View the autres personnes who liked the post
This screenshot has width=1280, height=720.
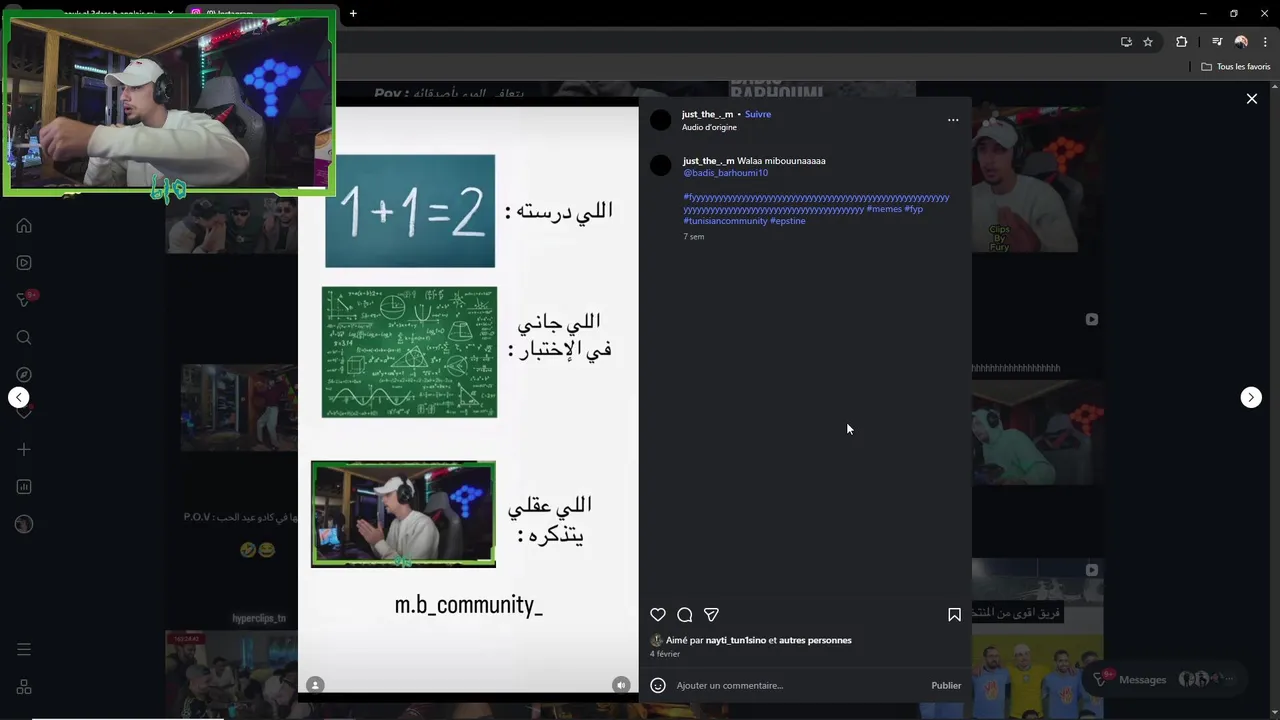[x=815, y=640]
